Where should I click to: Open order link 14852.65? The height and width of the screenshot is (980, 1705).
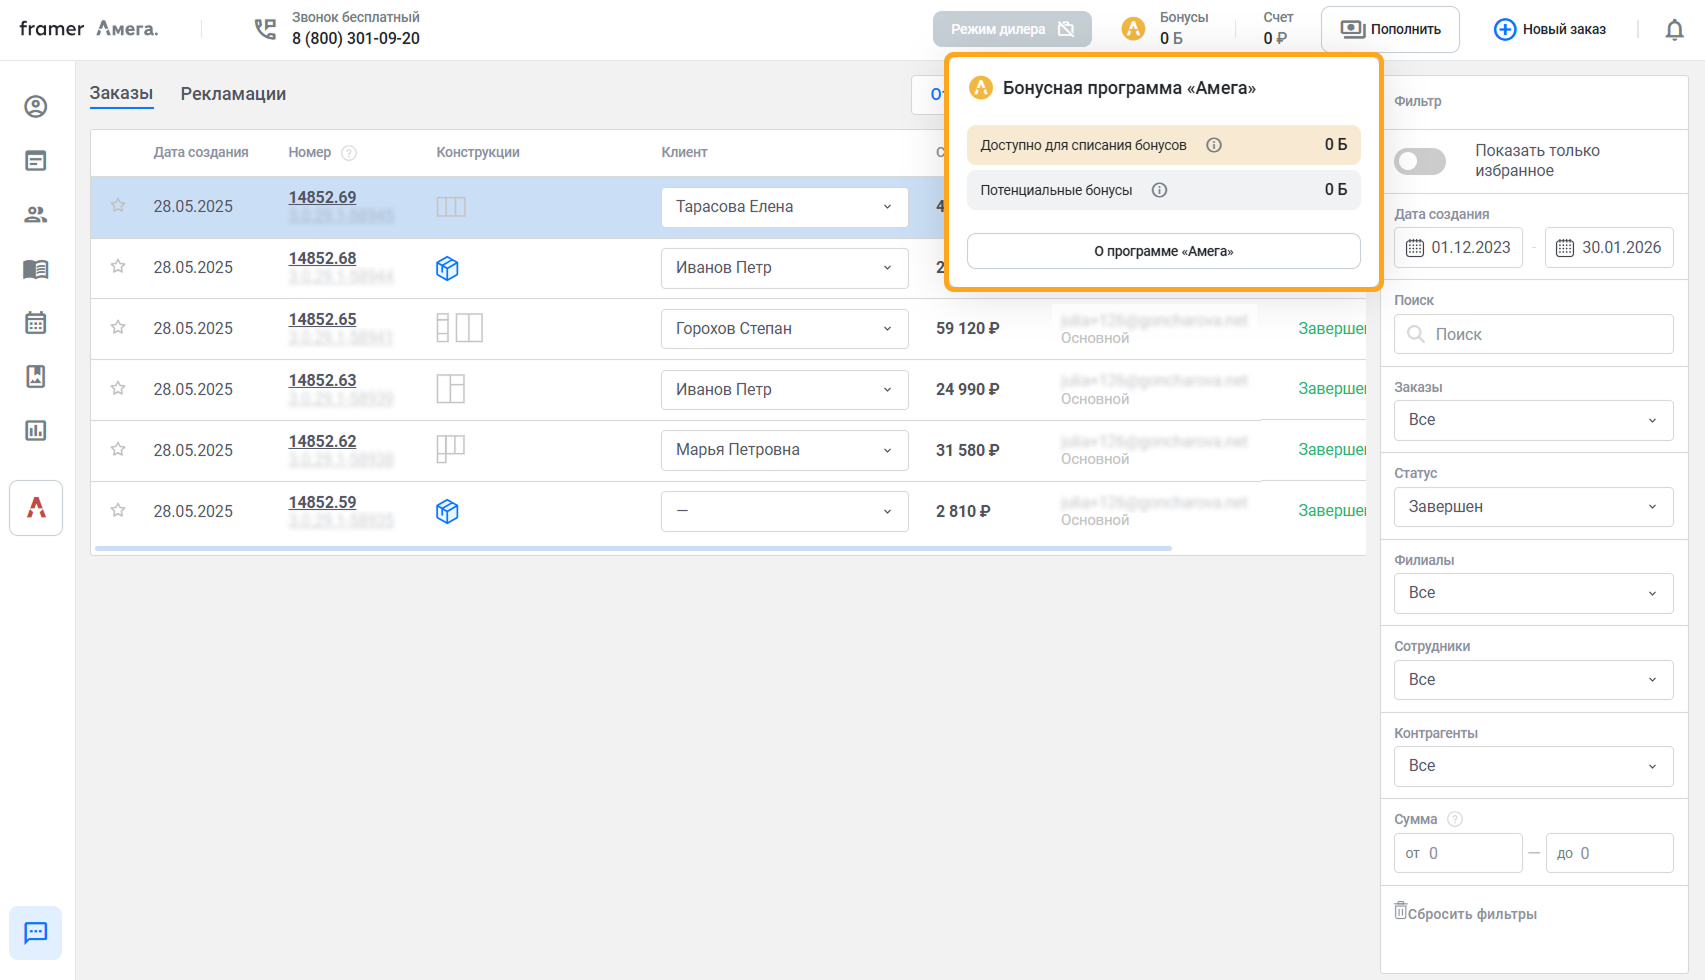click(x=322, y=319)
